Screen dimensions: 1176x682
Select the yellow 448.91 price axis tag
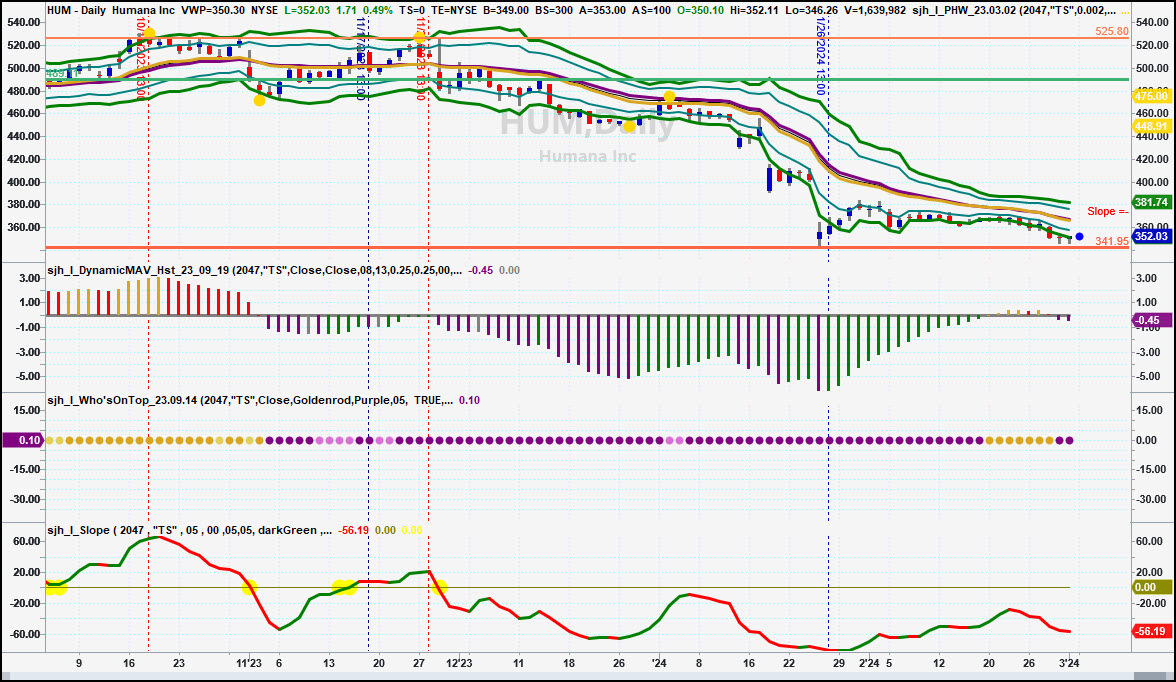[x=1151, y=126]
